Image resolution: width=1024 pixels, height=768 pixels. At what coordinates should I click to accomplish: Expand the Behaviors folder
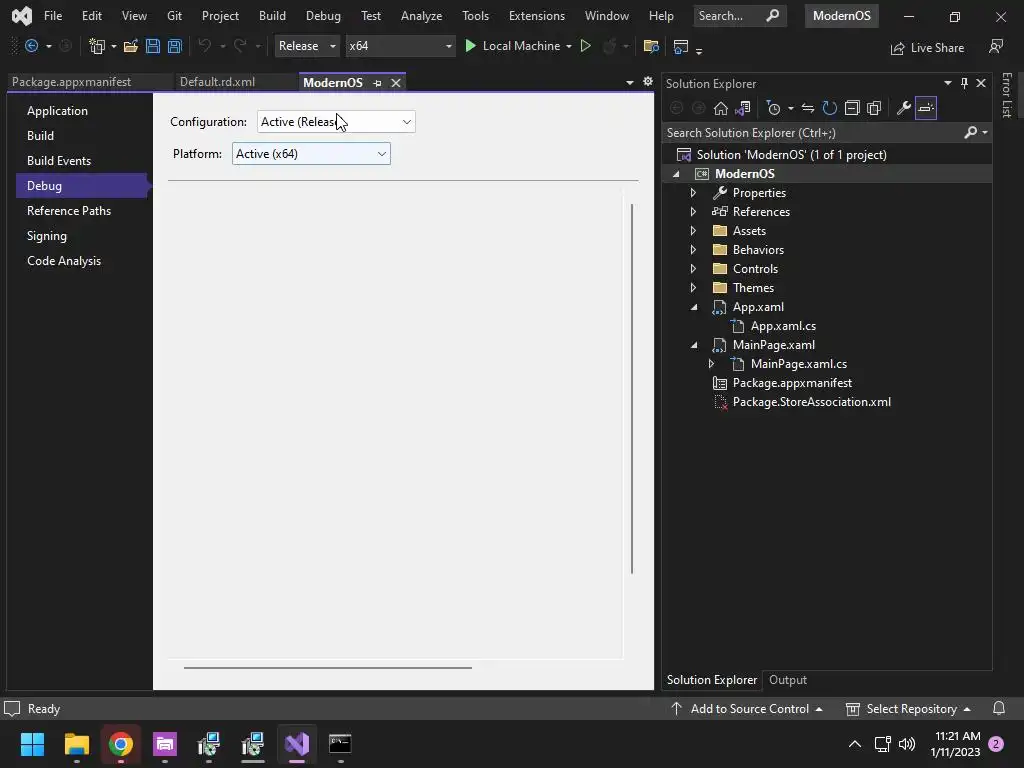pos(693,249)
